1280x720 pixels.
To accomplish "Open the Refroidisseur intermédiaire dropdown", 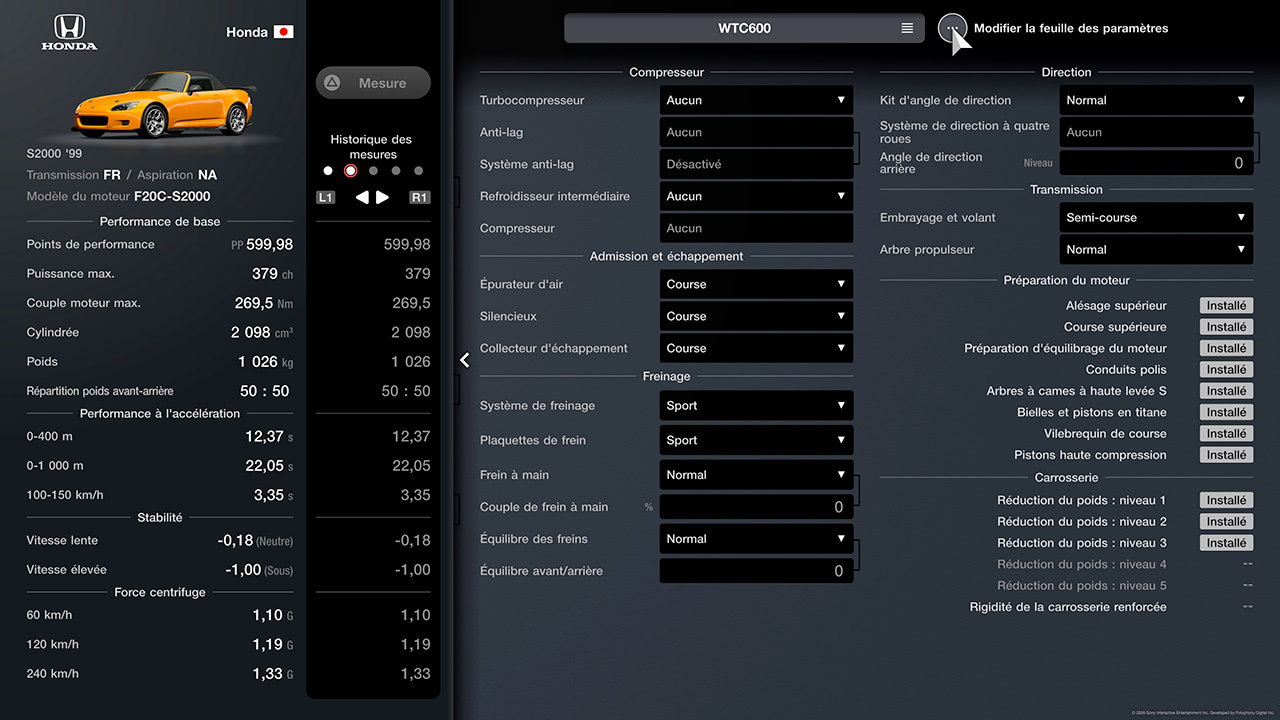I will click(756, 196).
